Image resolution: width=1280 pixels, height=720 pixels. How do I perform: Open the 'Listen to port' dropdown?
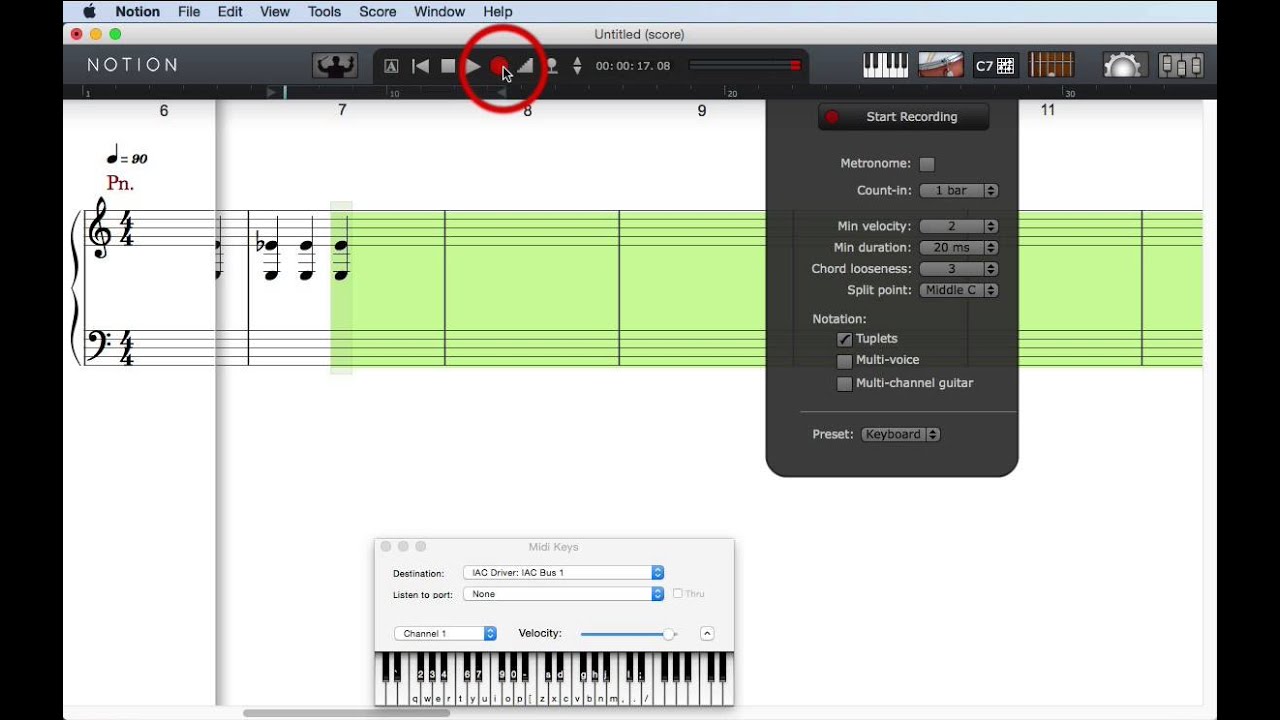564,594
